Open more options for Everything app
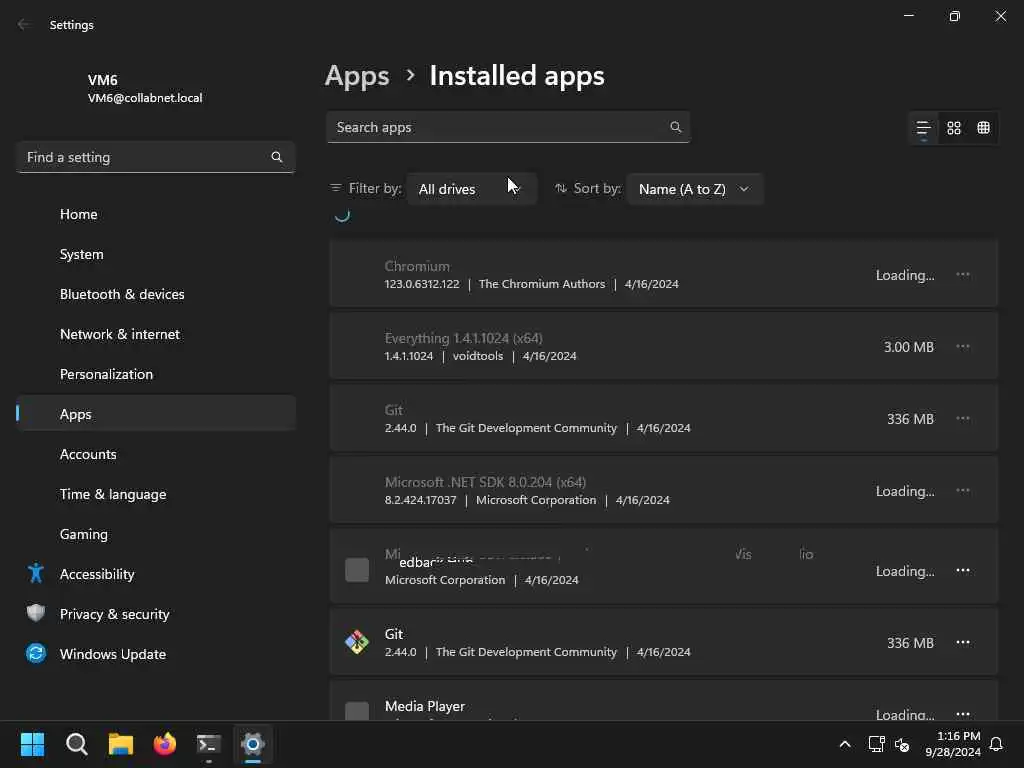This screenshot has width=1024, height=768. (963, 346)
